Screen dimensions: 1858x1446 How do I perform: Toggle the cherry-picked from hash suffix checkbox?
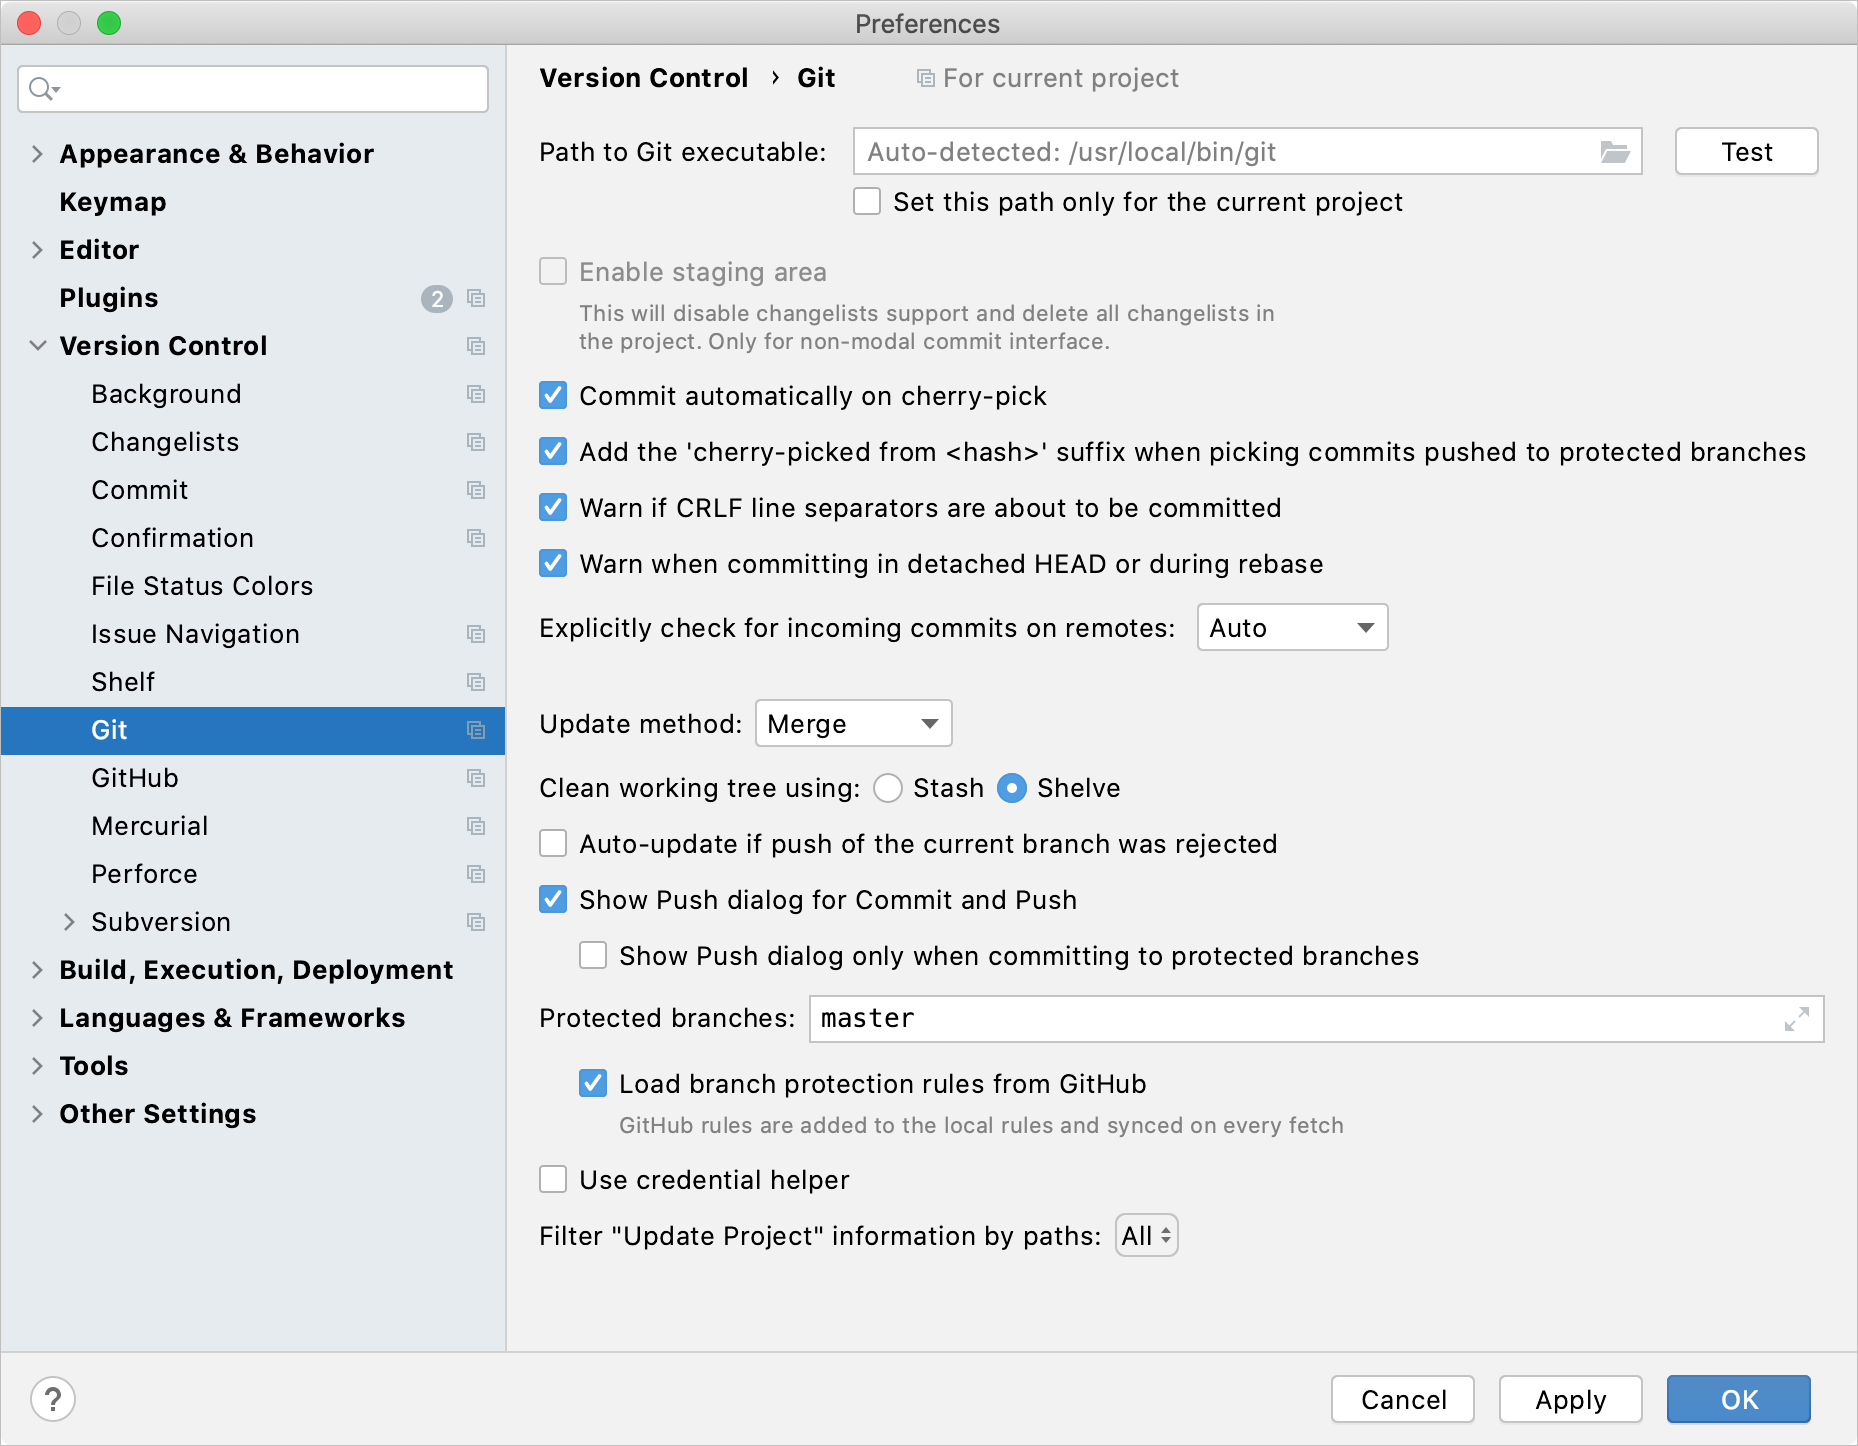(553, 452)
